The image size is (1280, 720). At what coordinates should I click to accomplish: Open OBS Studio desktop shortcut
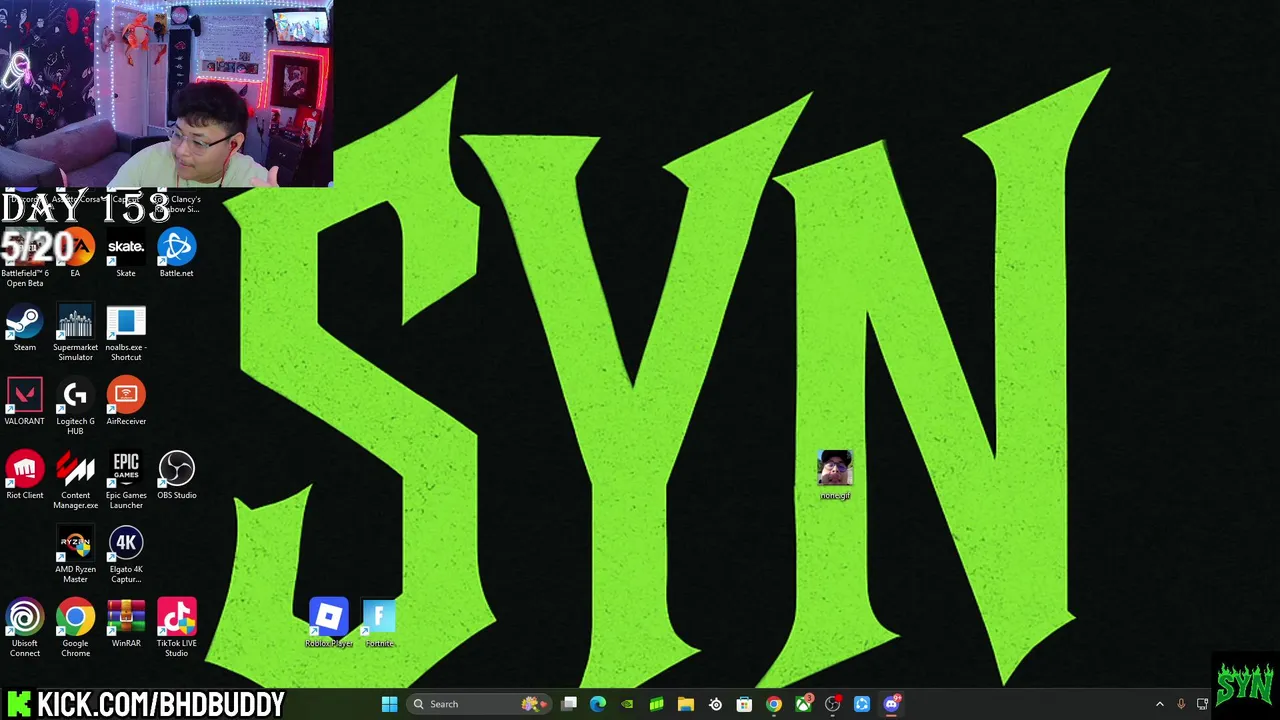pyautogui.click(x=176, y=476)
